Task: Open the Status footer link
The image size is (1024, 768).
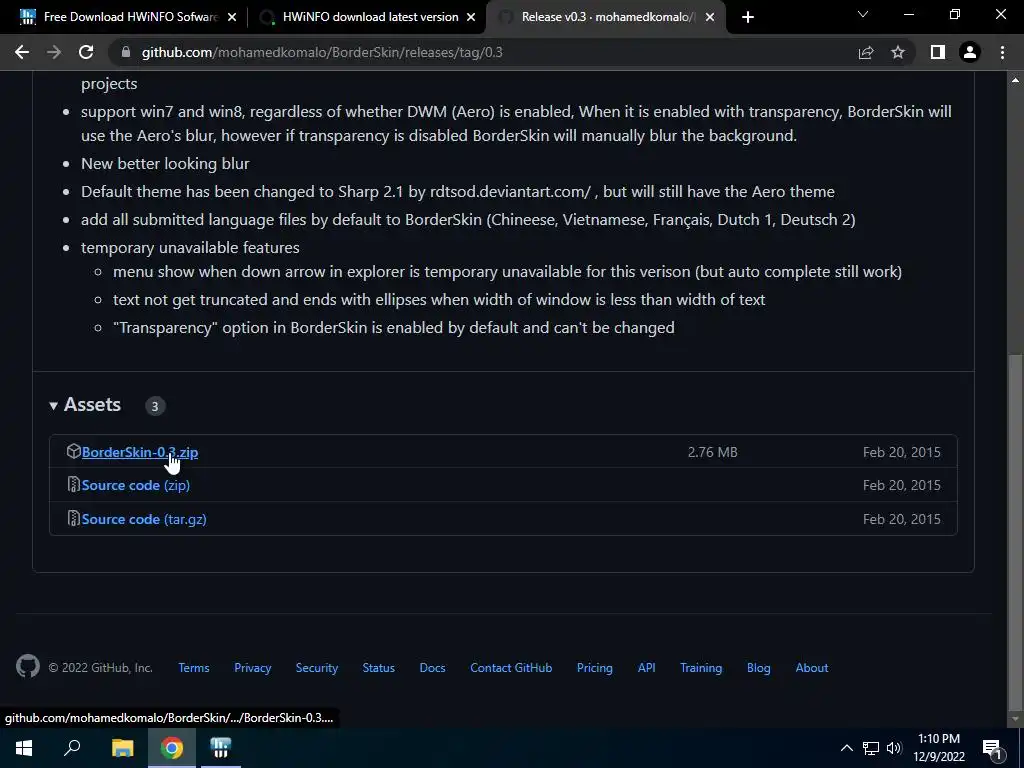Action: click(379, 668)
